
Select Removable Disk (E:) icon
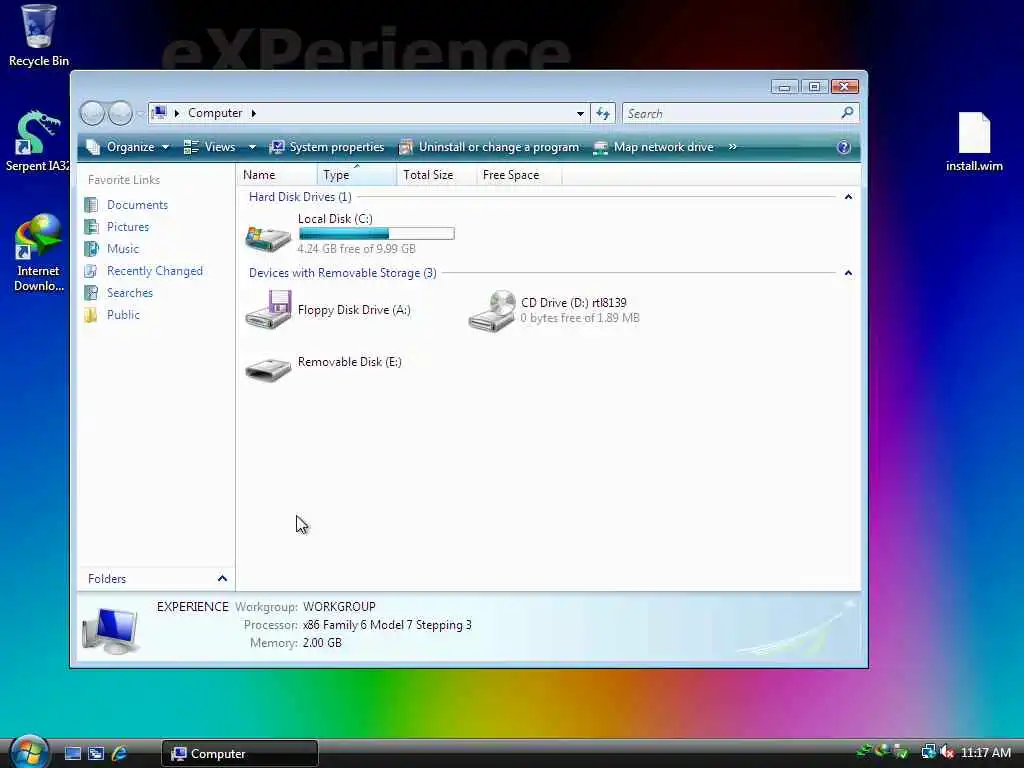point(268,368)
